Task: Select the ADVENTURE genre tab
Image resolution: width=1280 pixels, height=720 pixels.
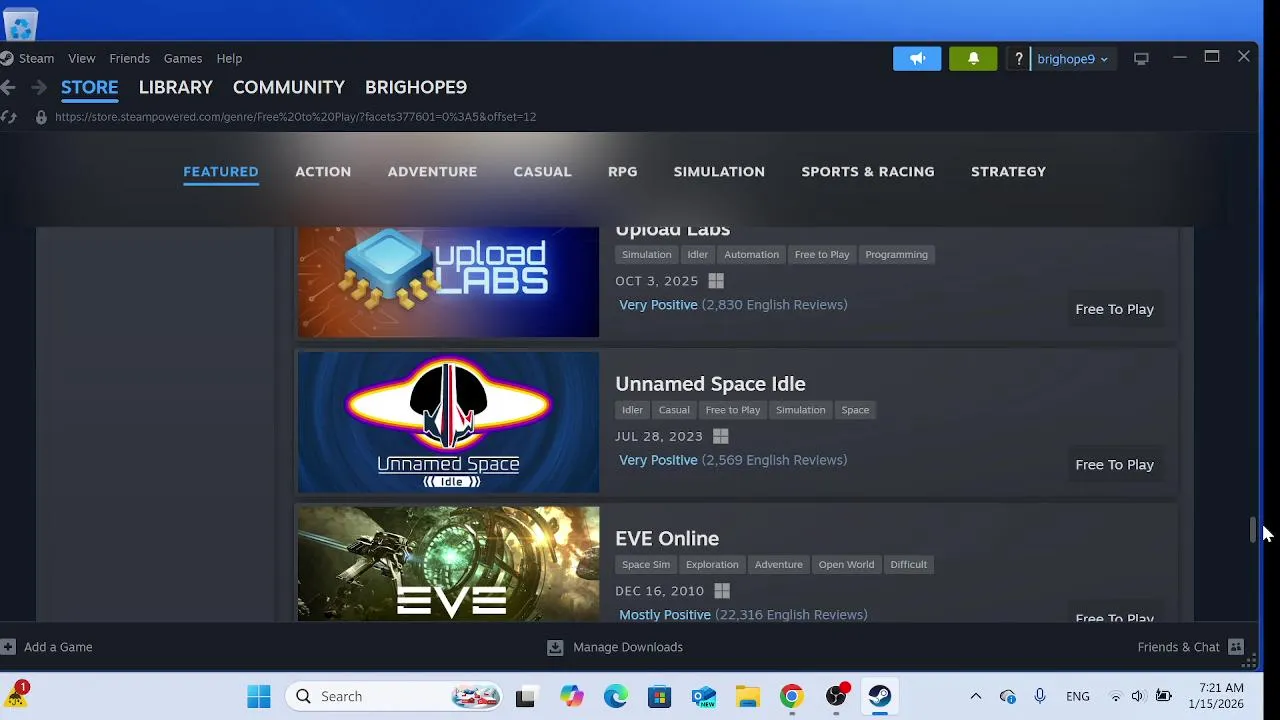Action: click(x=432, y=171)
